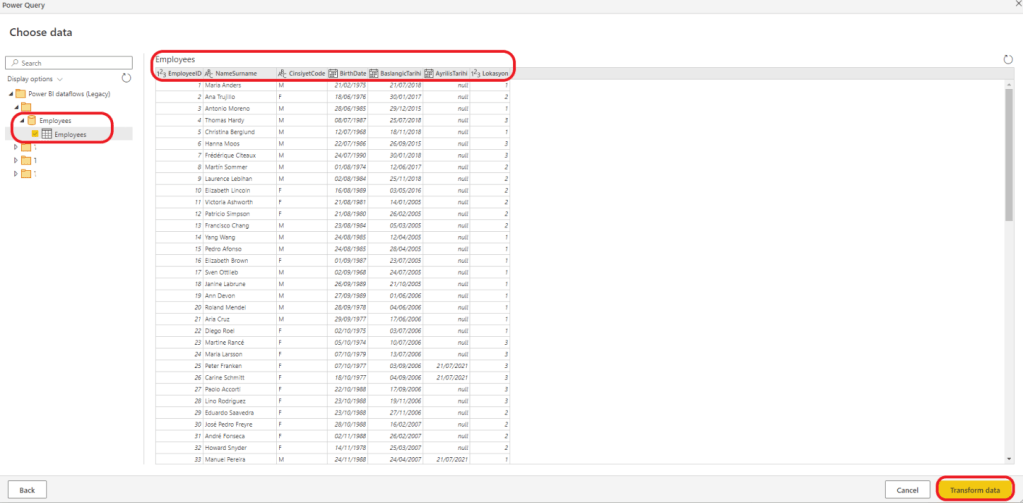Collapse the Employees dataflow node

point(20,120)
